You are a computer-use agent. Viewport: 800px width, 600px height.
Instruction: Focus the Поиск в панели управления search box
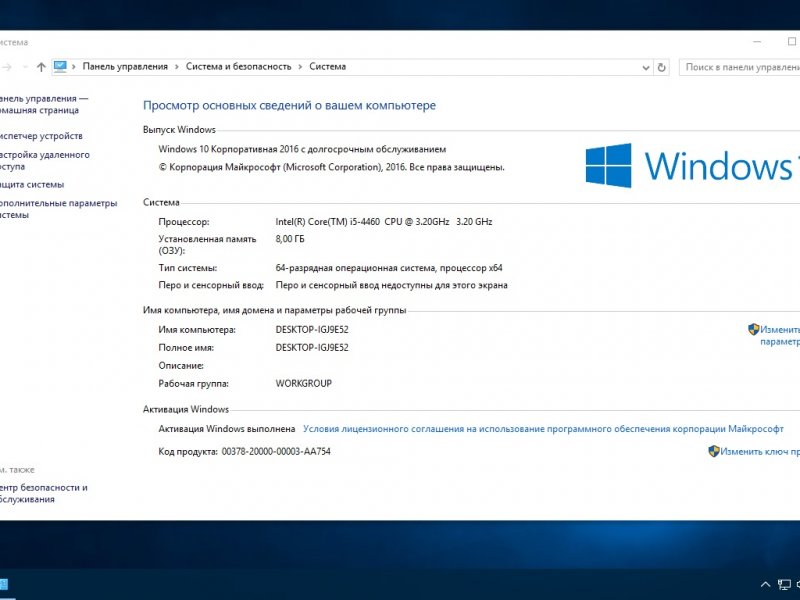click(x=740, y=67)
